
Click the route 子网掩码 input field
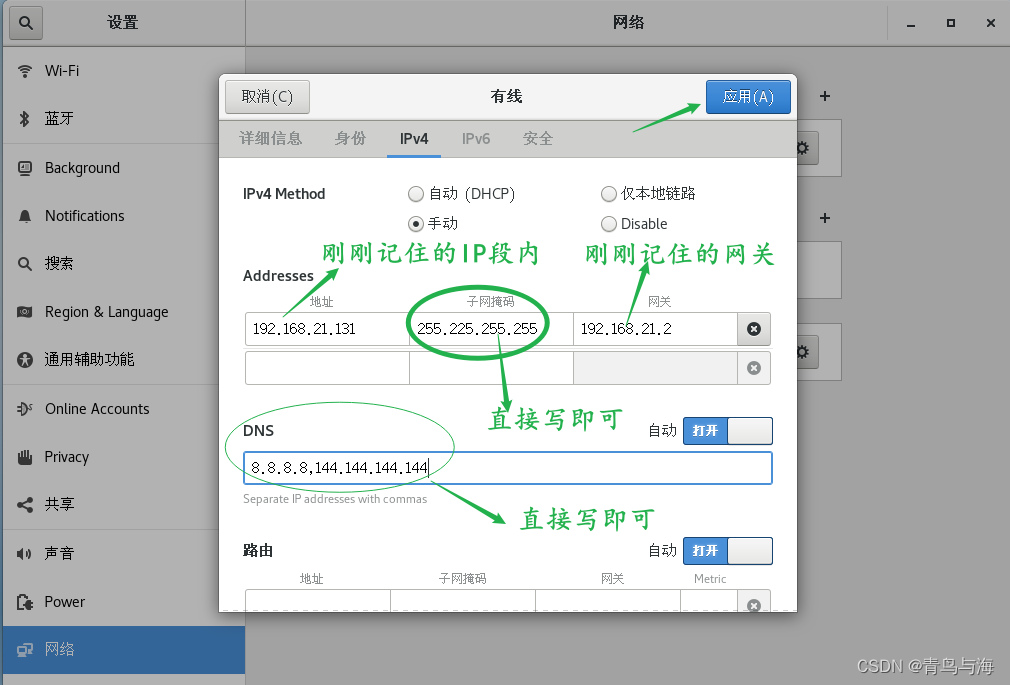click(462, 601)
